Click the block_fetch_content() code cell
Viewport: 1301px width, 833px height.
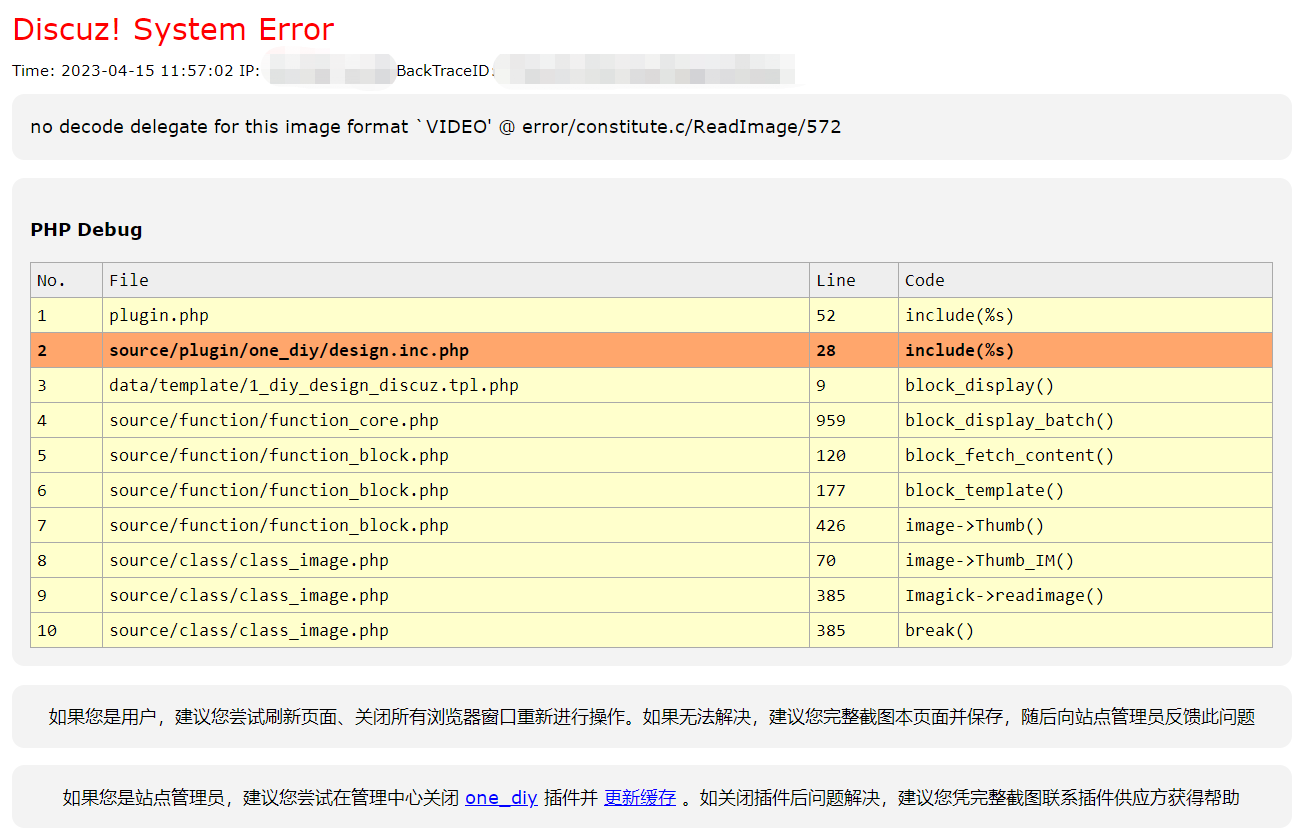1085,455
